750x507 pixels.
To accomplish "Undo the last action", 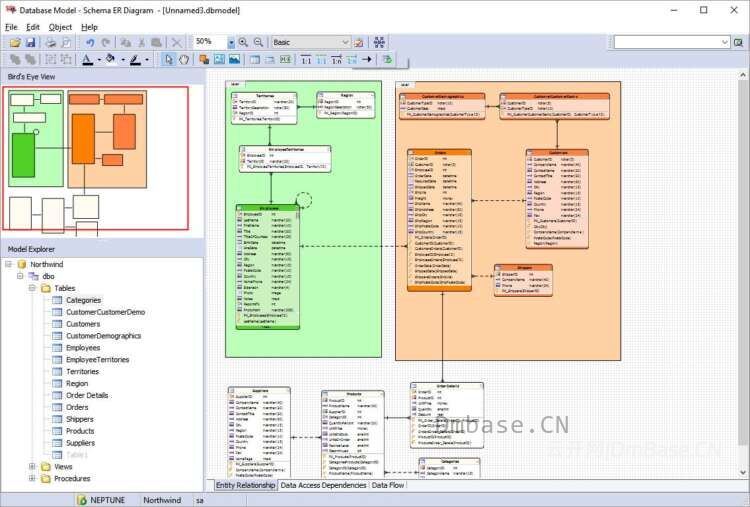I will pos(89,43).
